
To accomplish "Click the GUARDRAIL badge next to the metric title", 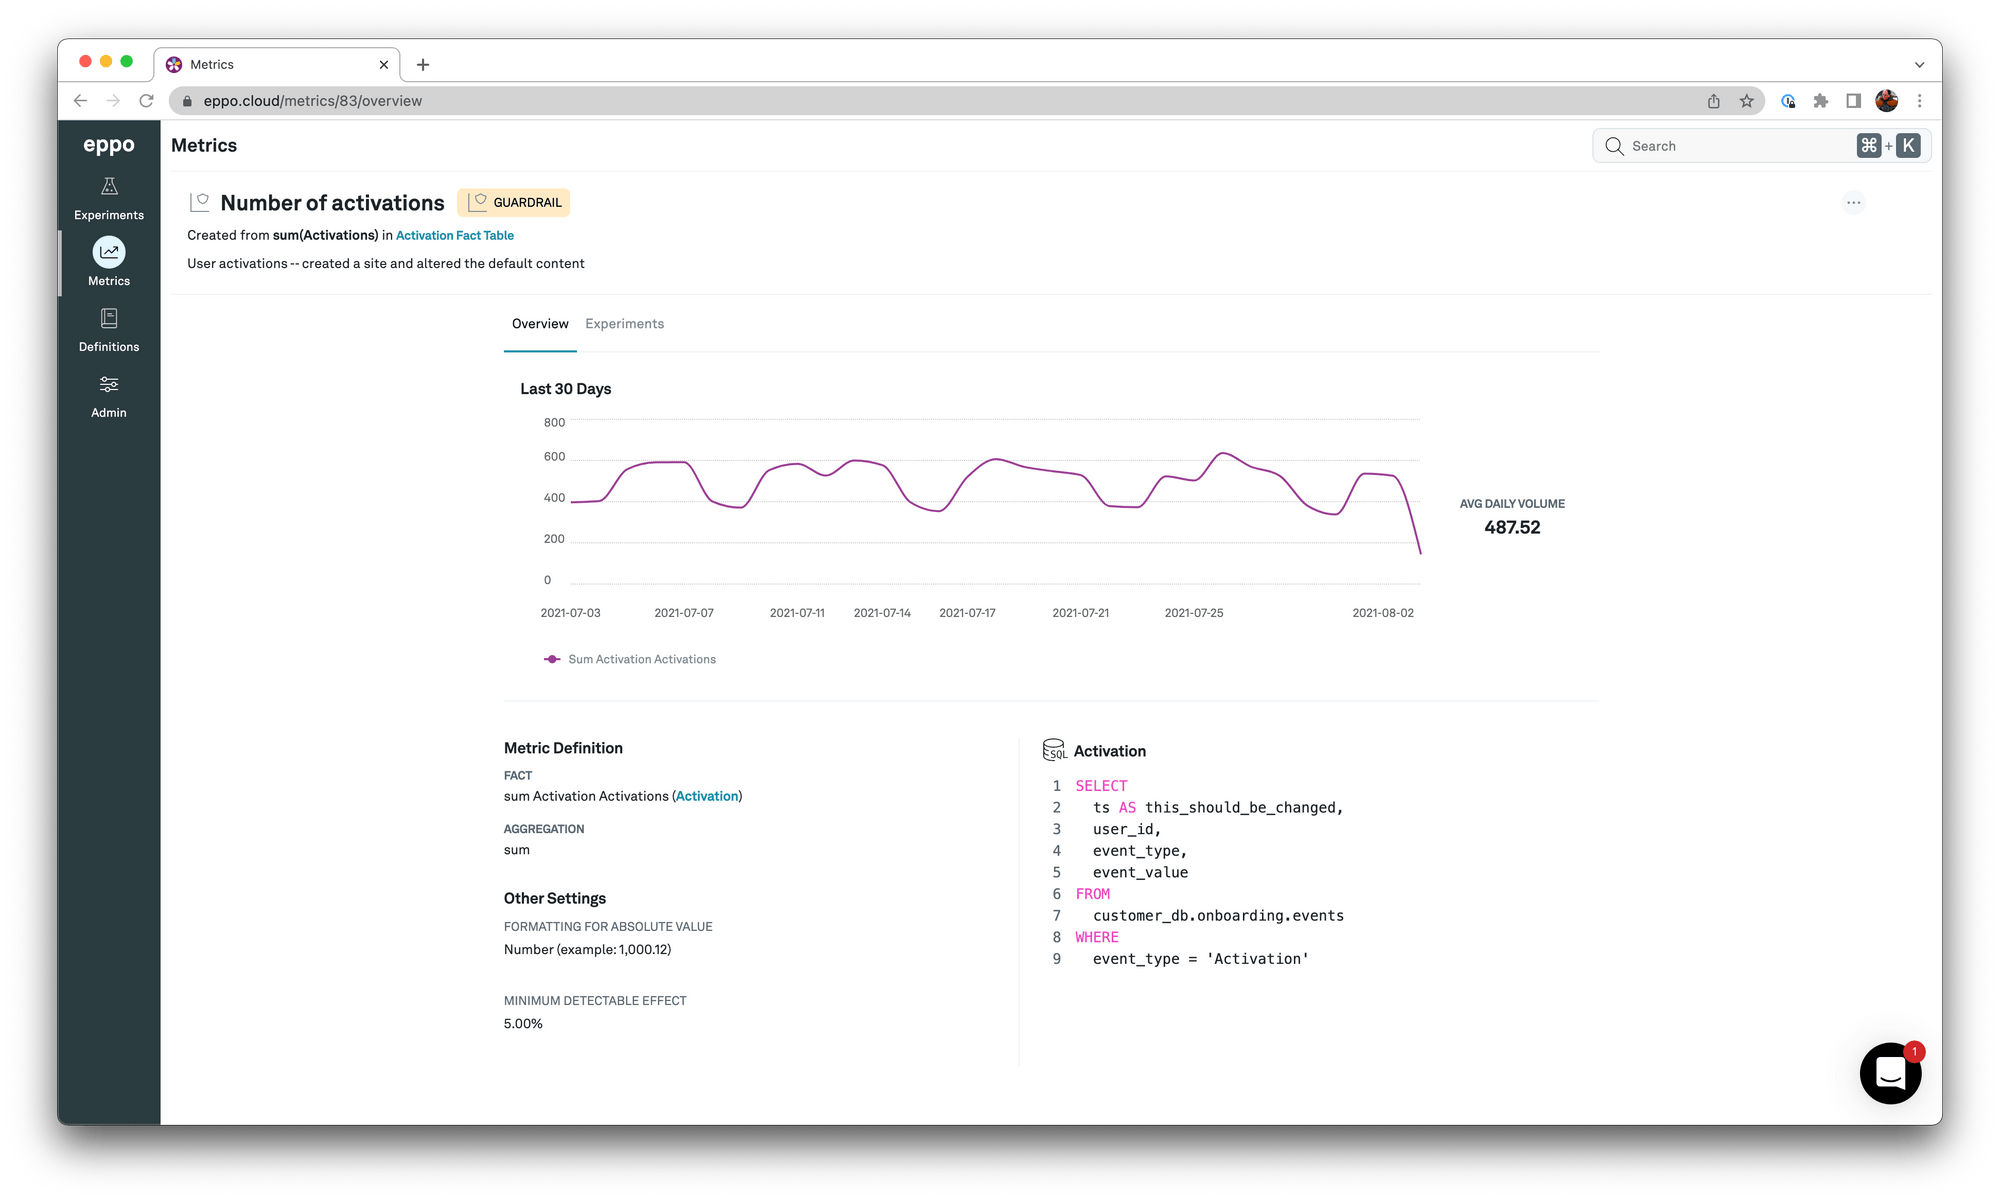I will click(x=514, y=202).
